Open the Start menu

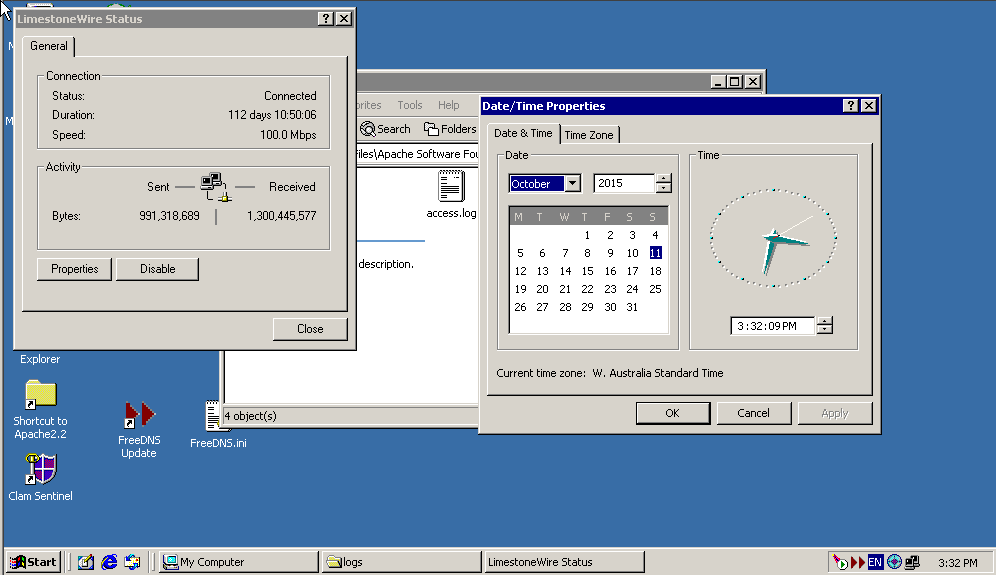pyautogui.click(x=33, y=562)
